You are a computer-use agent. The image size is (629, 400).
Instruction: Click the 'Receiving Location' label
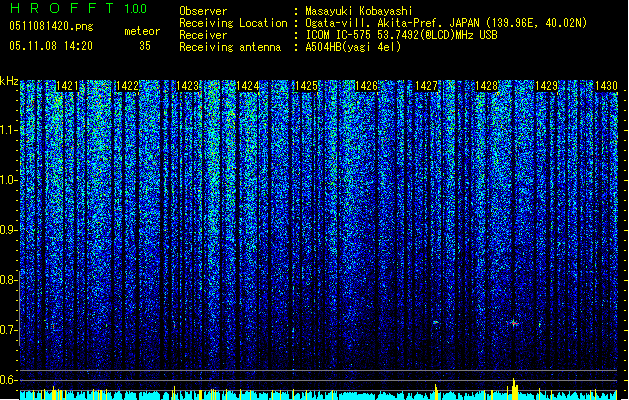coord(233,23)
